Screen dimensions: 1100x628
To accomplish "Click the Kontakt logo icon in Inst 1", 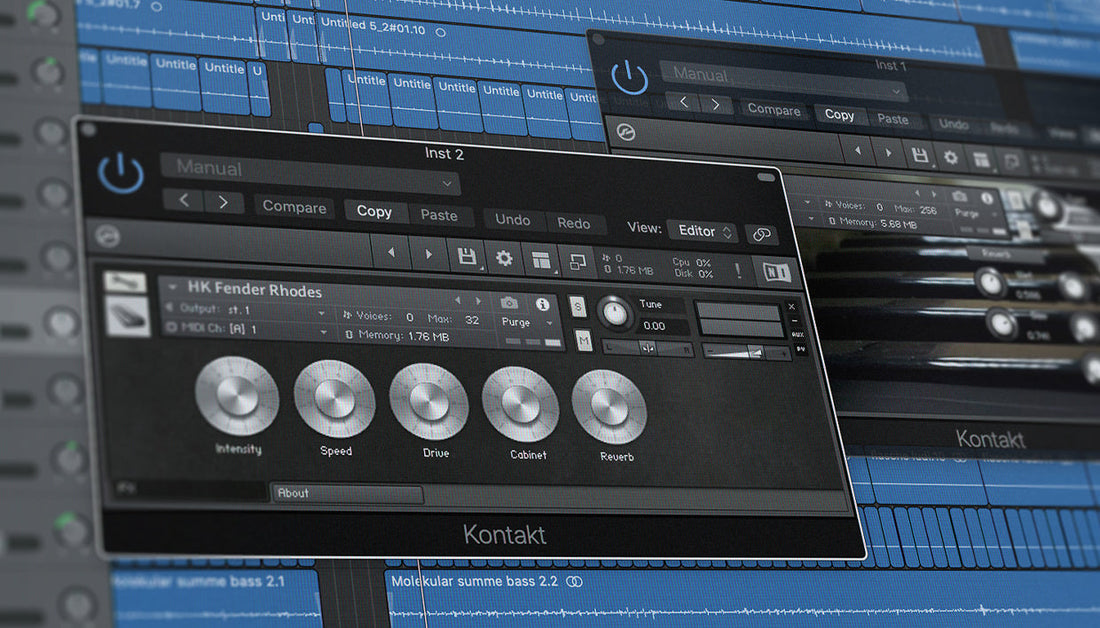I will 626,131.
